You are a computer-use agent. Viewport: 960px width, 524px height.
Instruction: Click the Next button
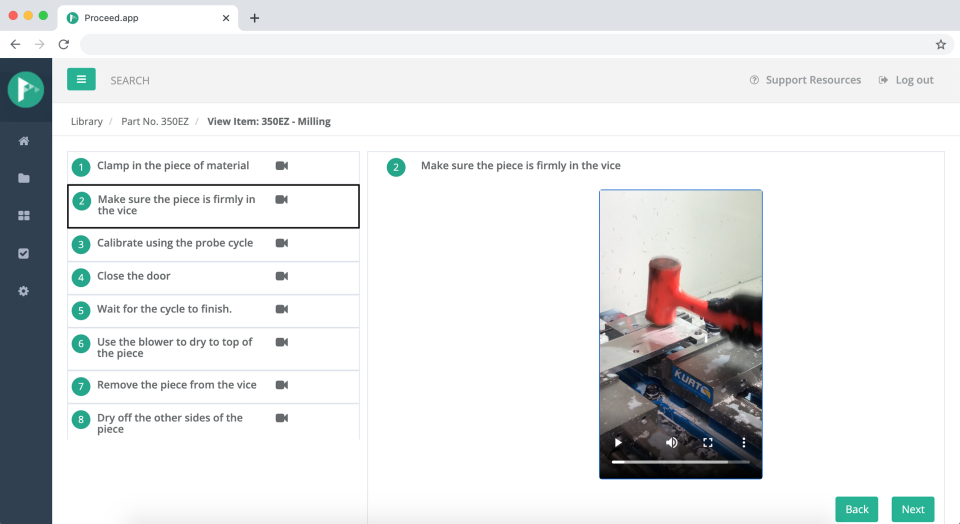coord(913,509)
